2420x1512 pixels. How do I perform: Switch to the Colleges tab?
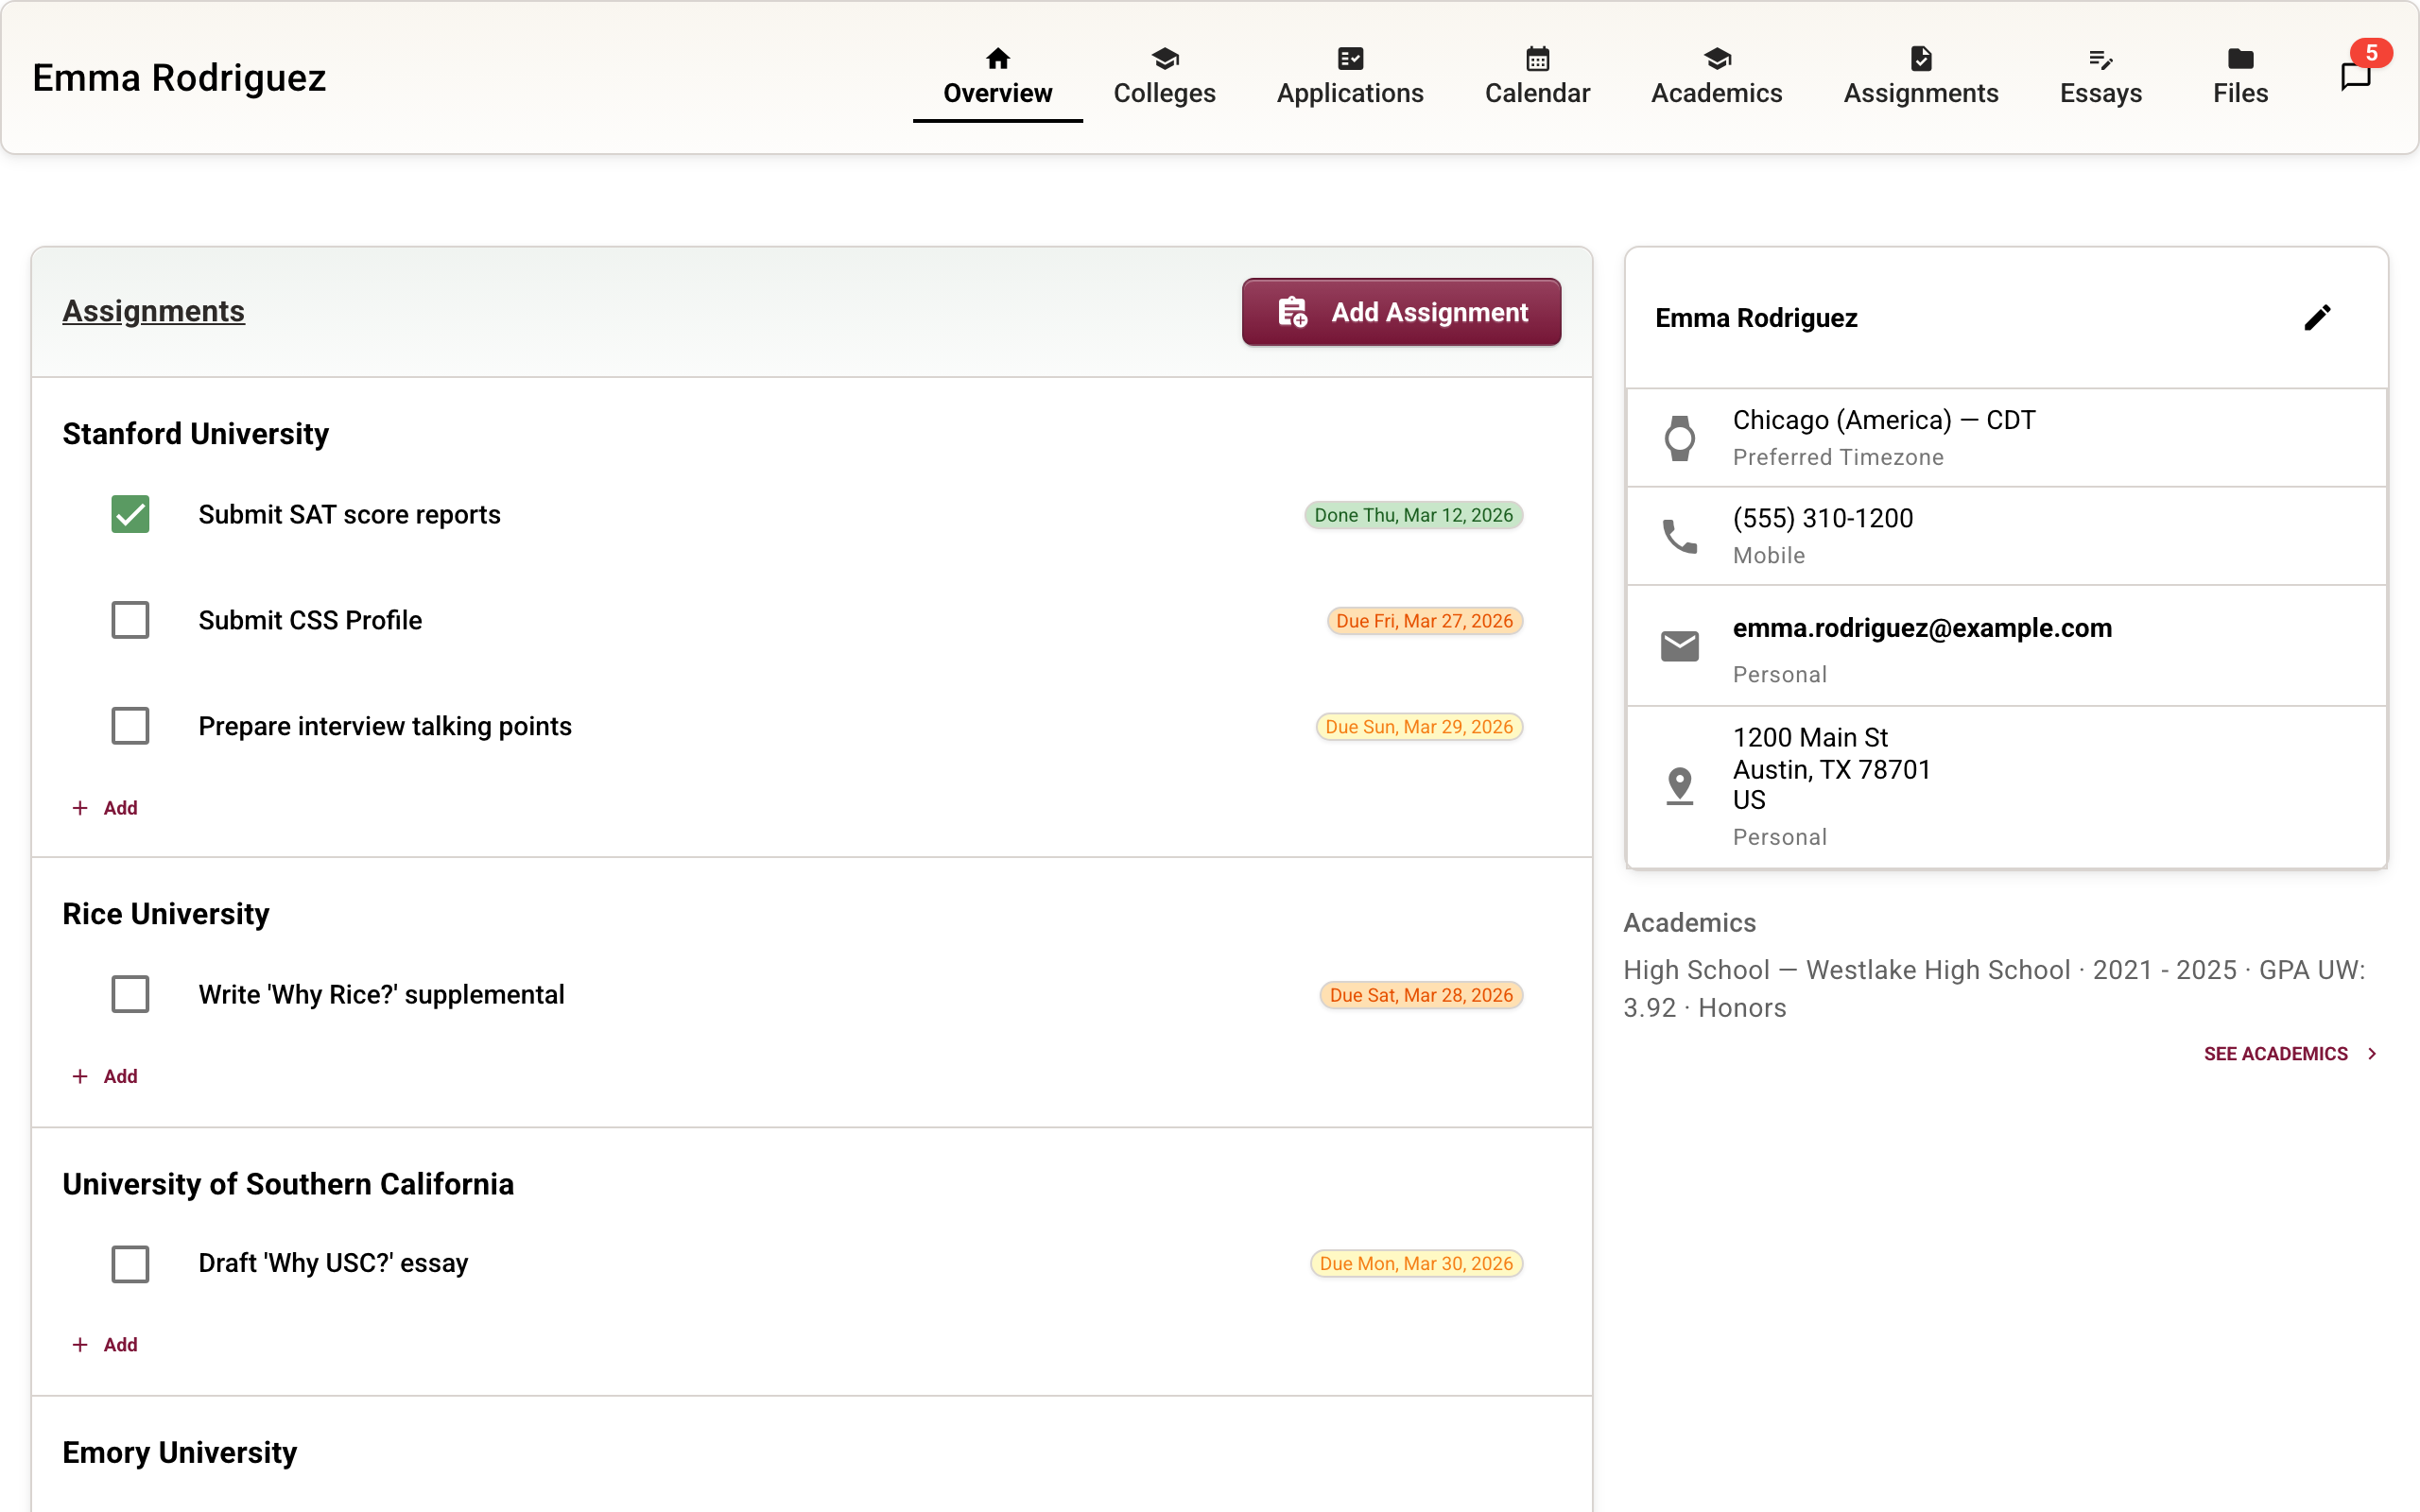coord(1164,77)
